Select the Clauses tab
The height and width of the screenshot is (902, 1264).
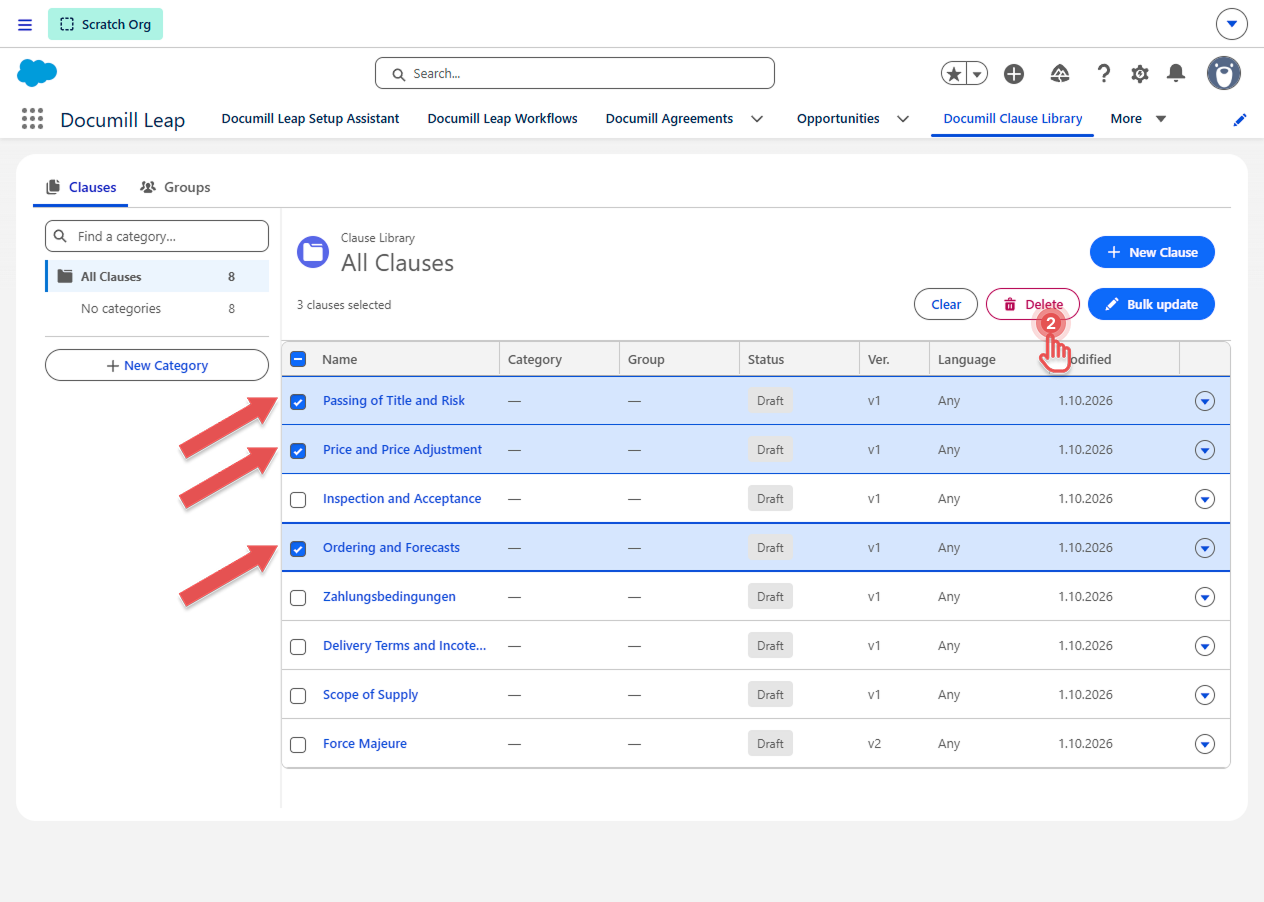(x=81, y=187)
